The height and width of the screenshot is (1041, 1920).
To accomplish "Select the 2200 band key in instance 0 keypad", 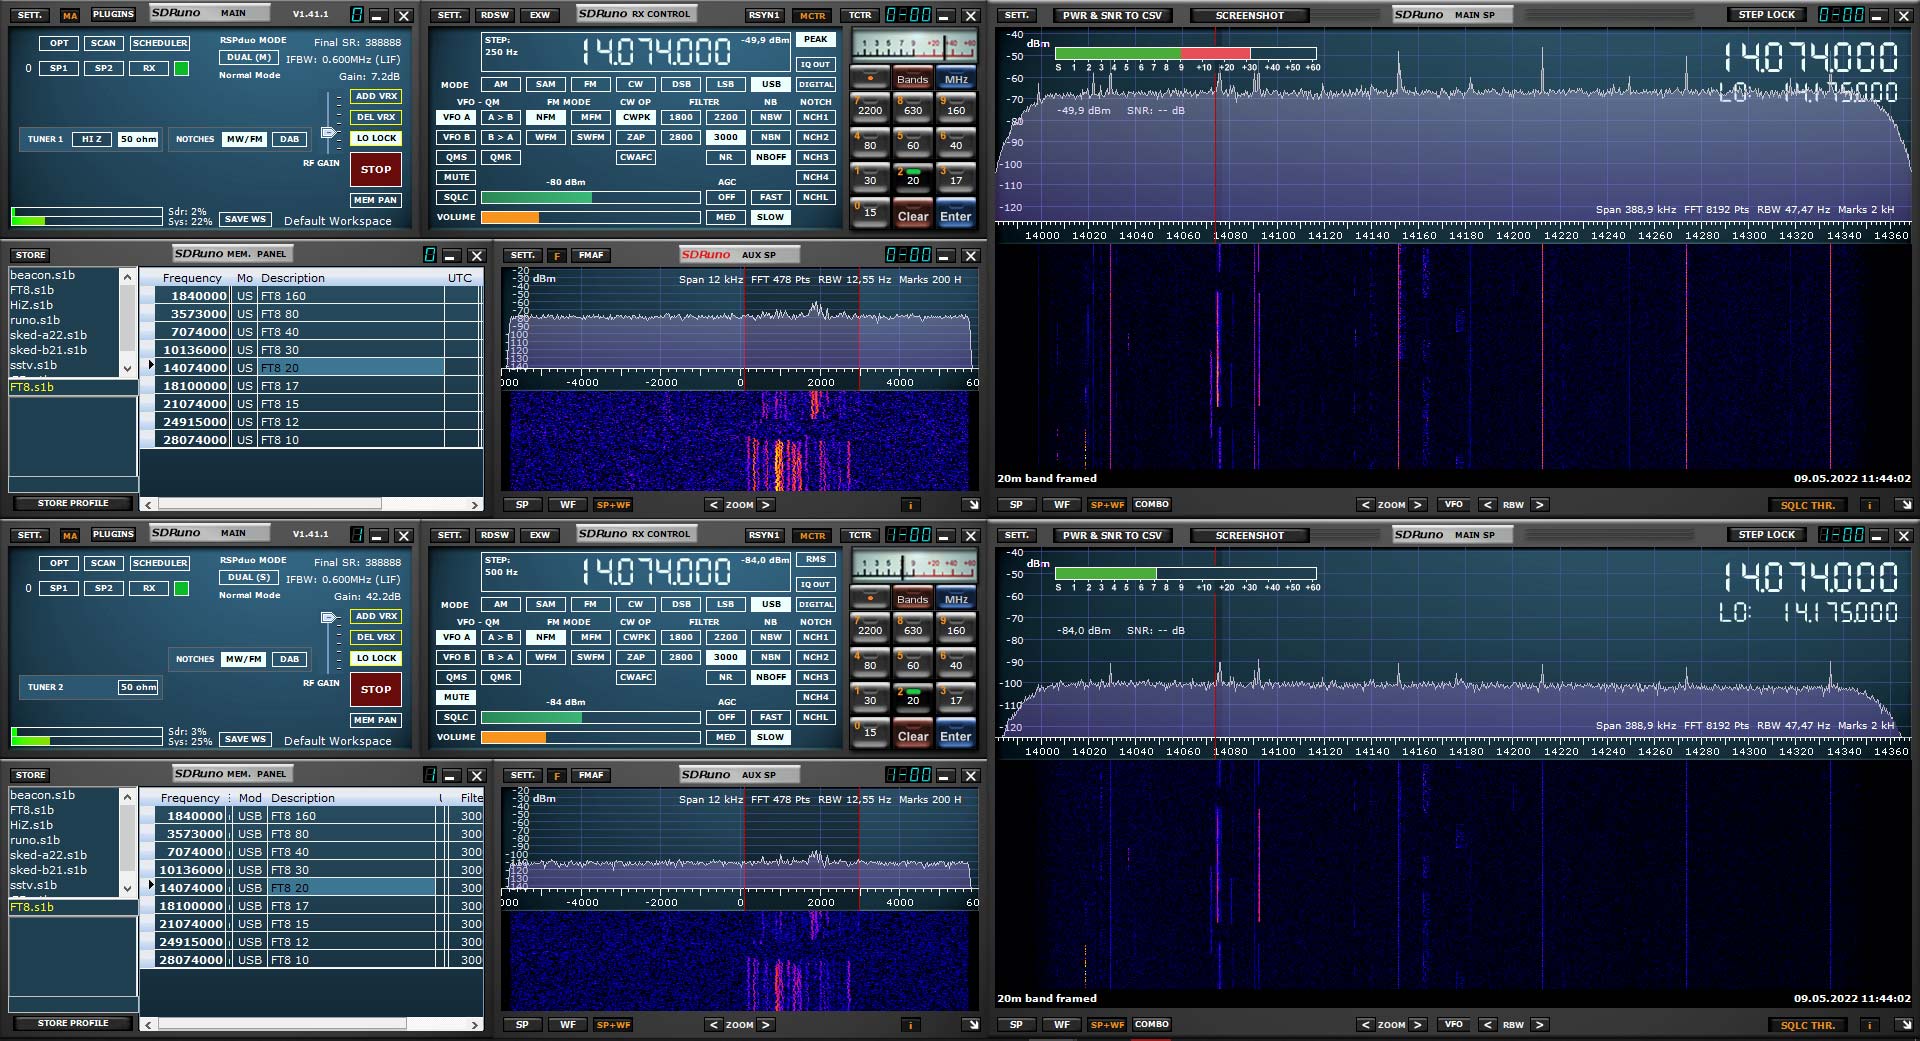I will [870, 106].
